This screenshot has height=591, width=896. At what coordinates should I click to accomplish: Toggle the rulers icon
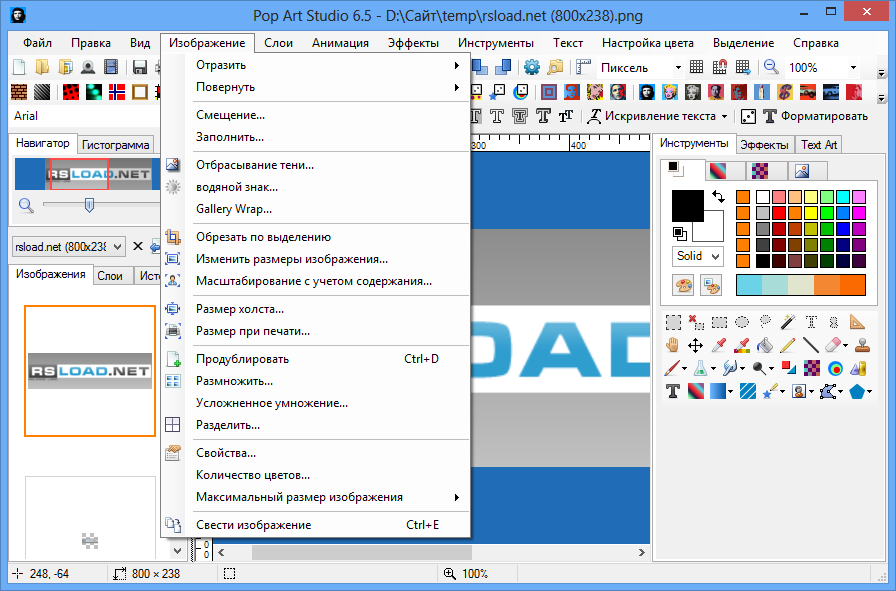582,67
